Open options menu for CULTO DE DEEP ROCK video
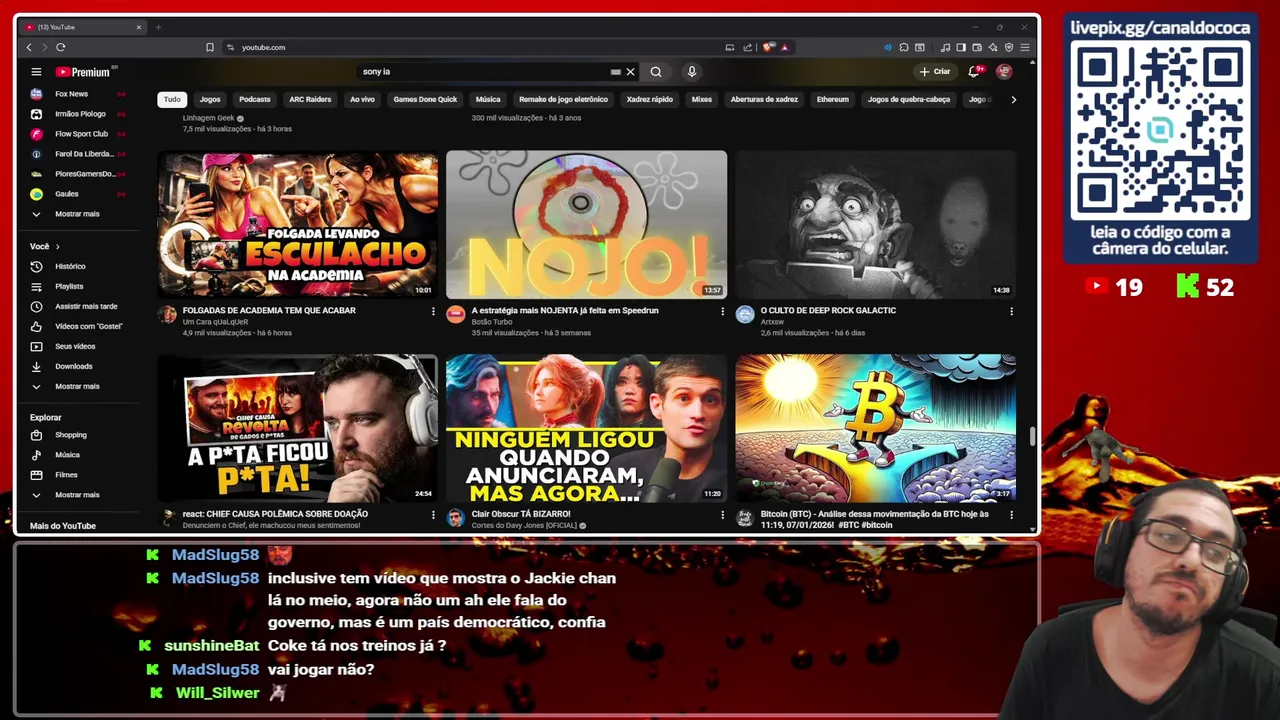 point(1011,311)
